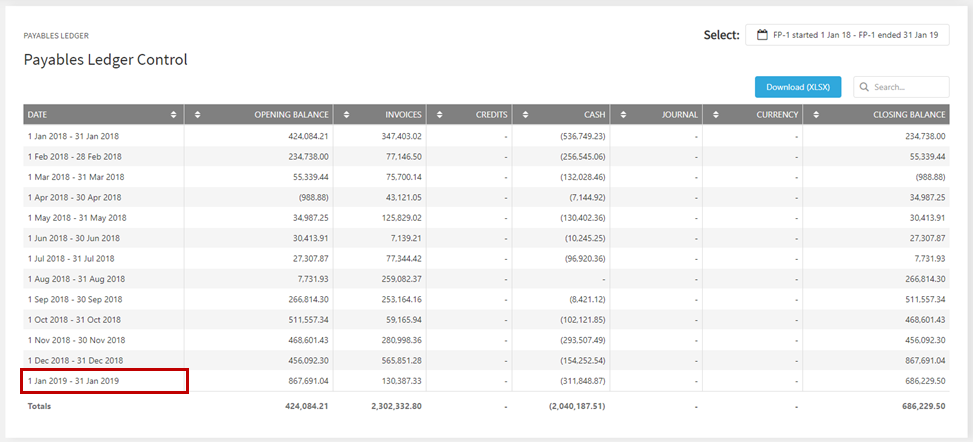Viewport: 973px width, 442px height.
Task: Select the 1 Jan 2019 - 31 Jan 2019 row
Action: (486, 381)
